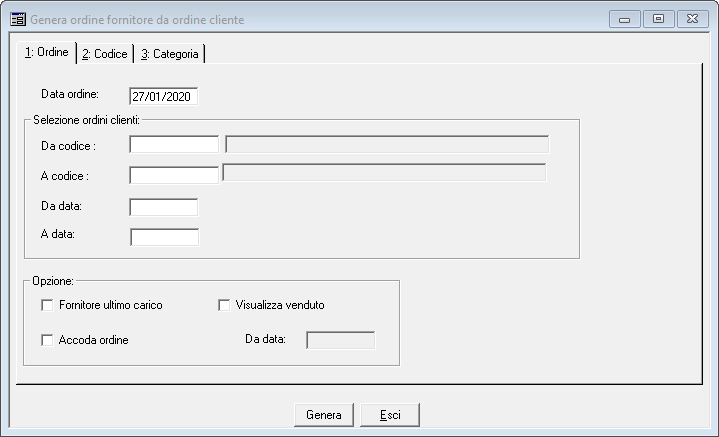Viewport: 719px width, 437px height.
Task: Focus the Data ordine date field
Action: [x=164, y=97]
